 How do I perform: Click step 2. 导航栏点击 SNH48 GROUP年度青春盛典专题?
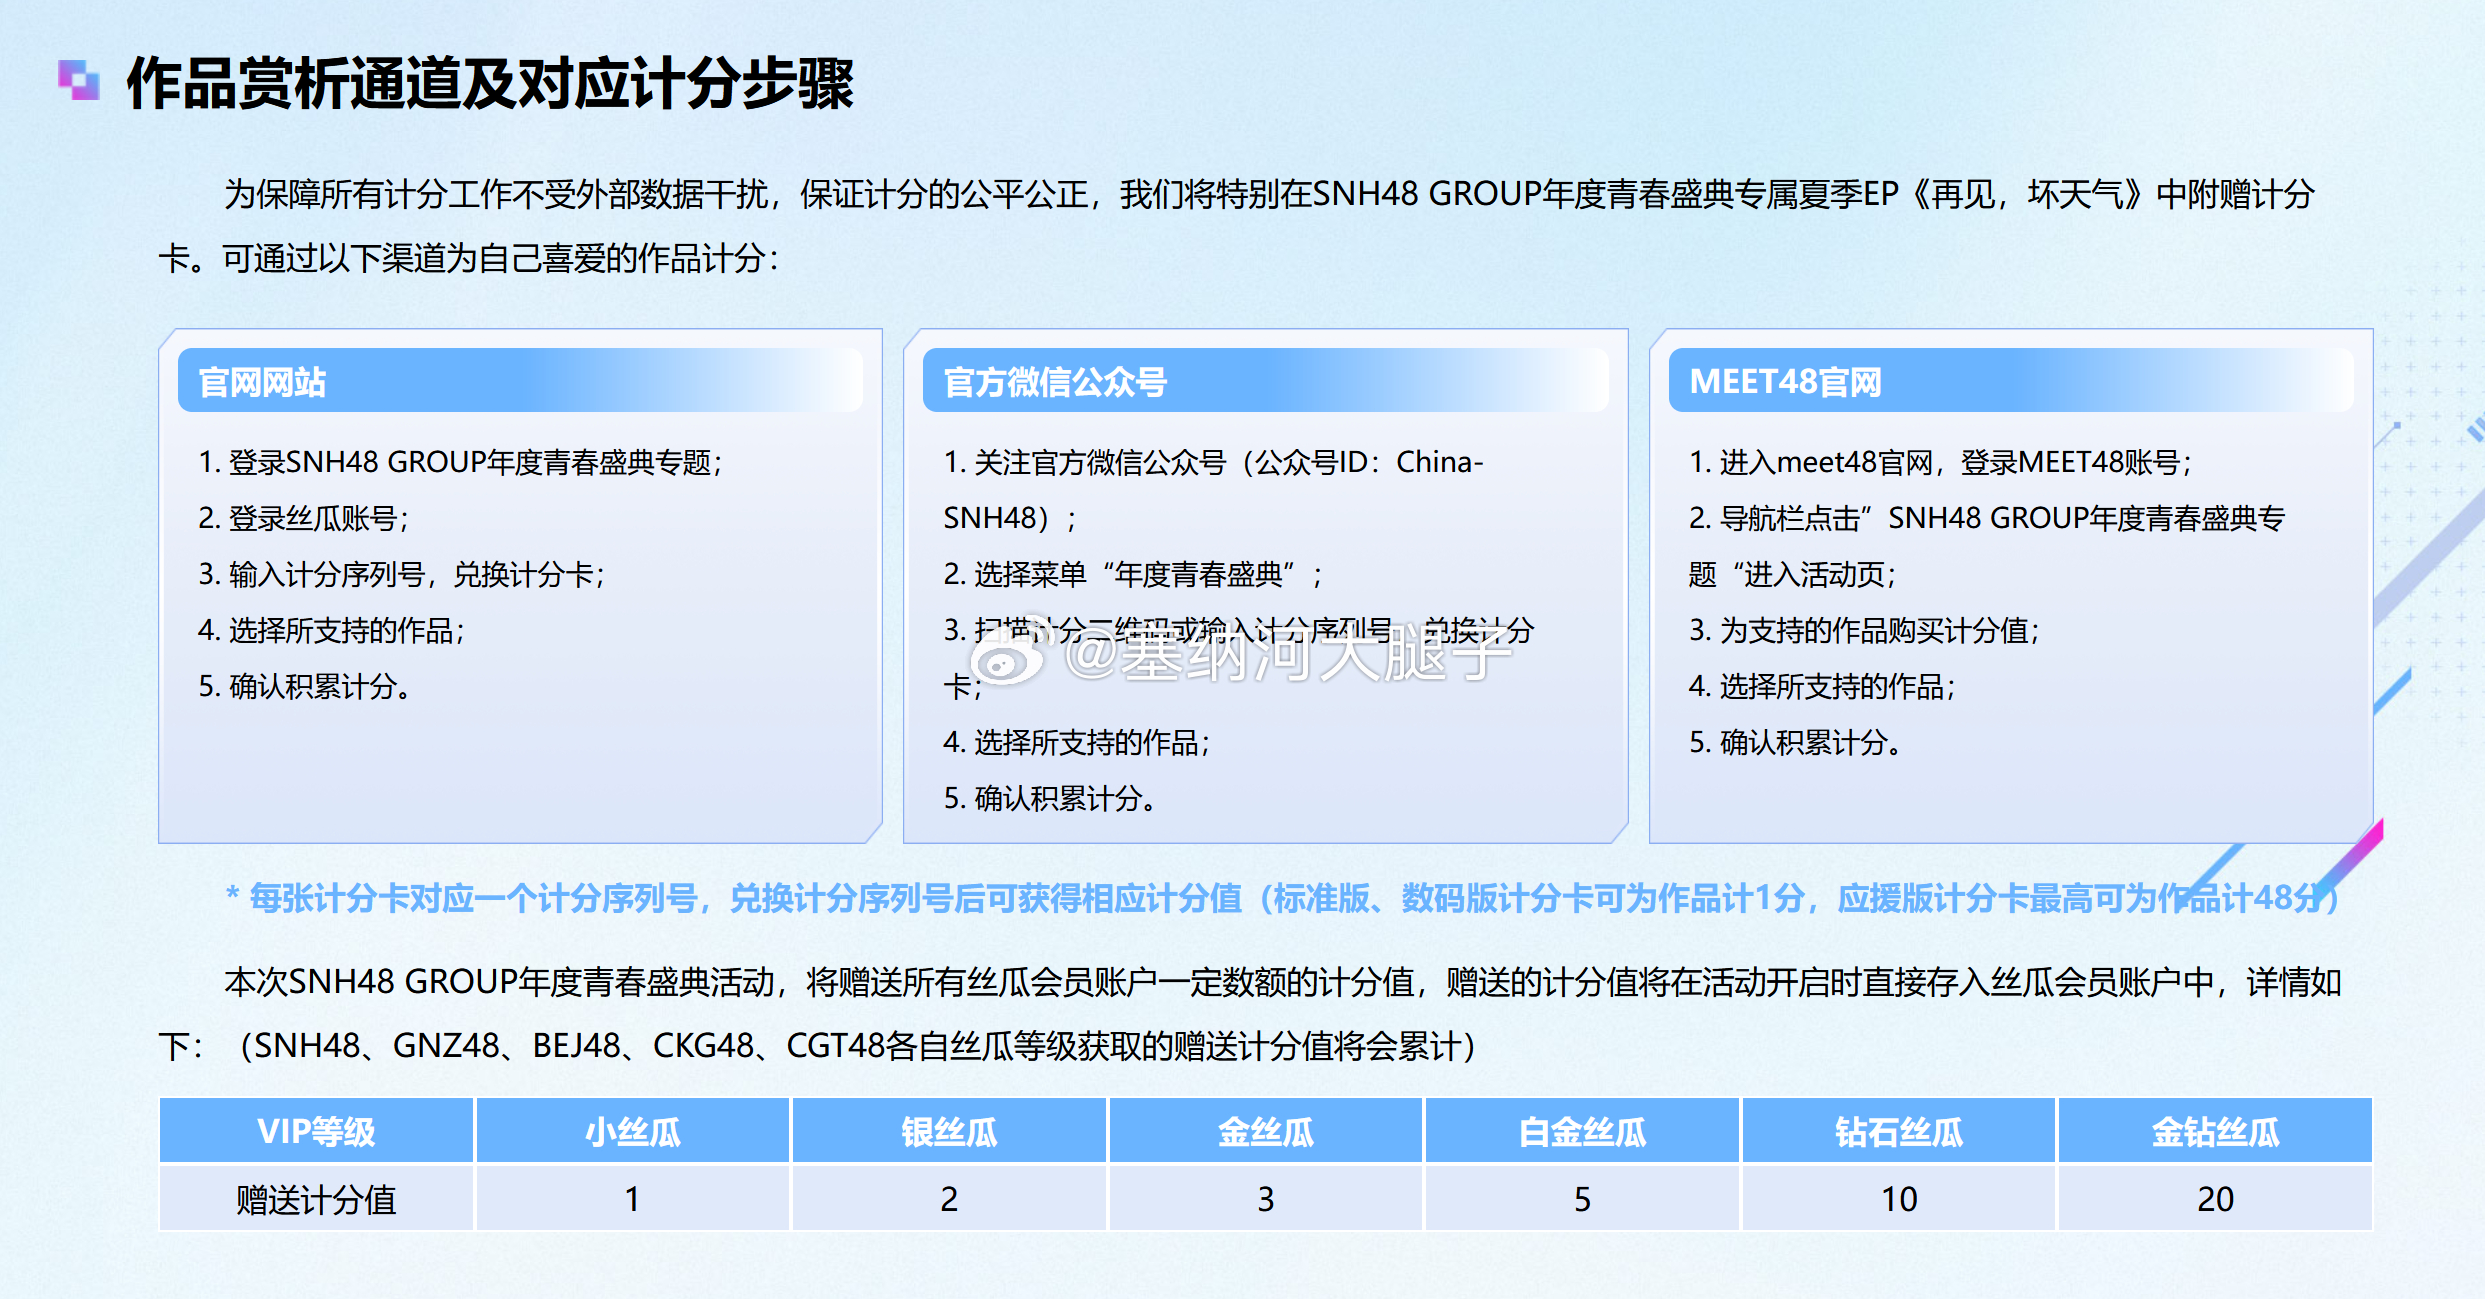pyautogui.click(x=1987, y=546)
